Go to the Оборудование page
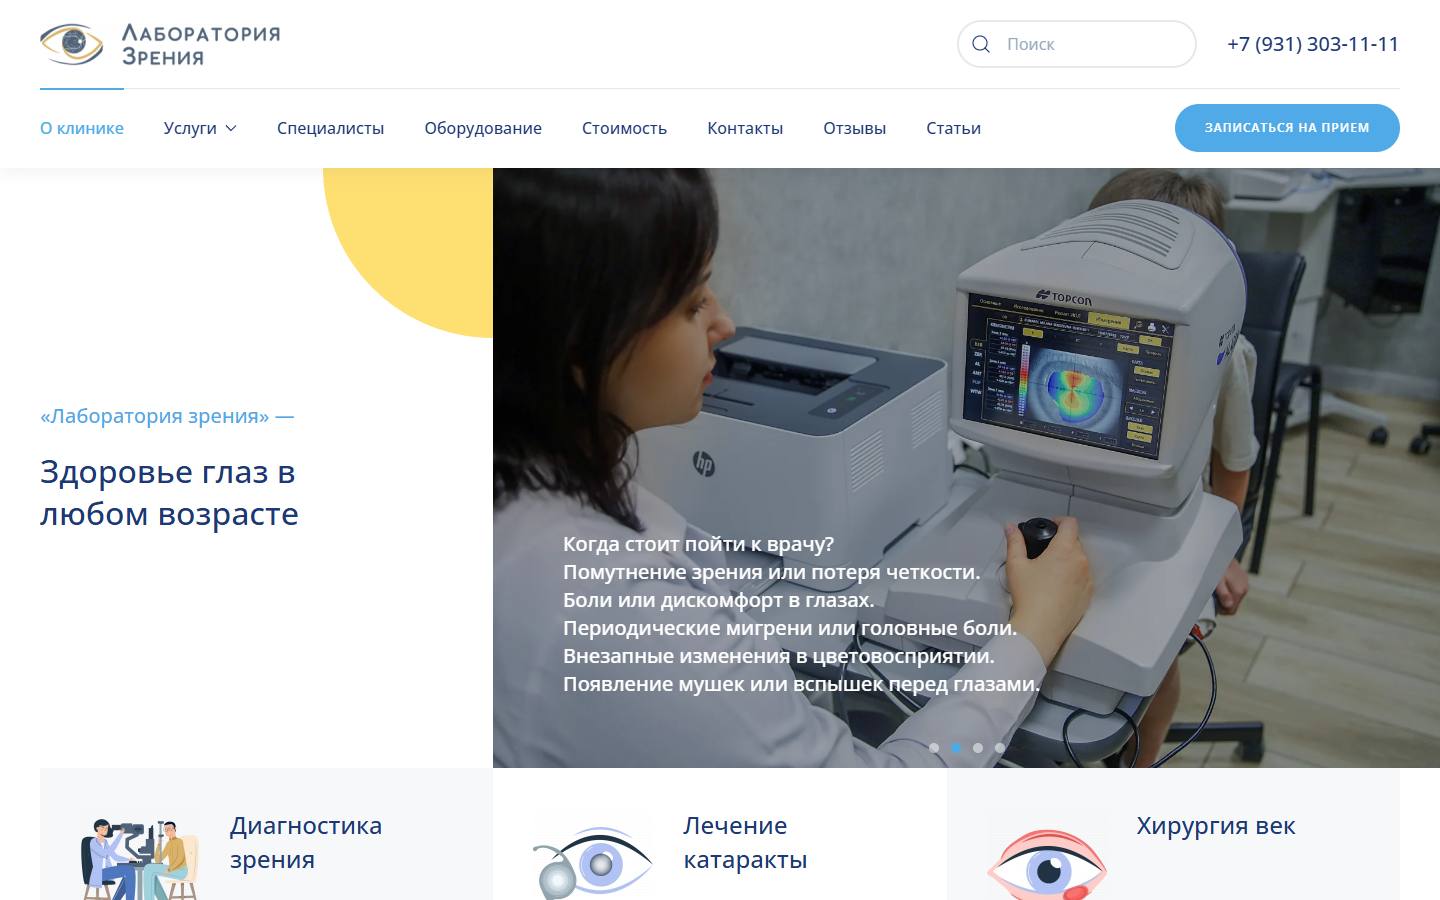This screenshot has height=900, width=1440. coord(483,128)
